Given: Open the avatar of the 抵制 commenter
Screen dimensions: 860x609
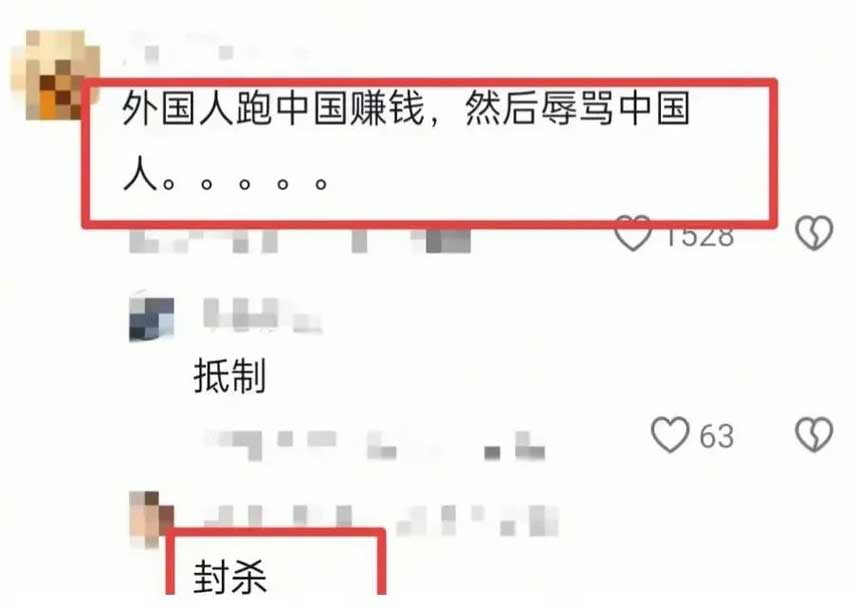Looking at the screenshot, I should coord(151,319).
